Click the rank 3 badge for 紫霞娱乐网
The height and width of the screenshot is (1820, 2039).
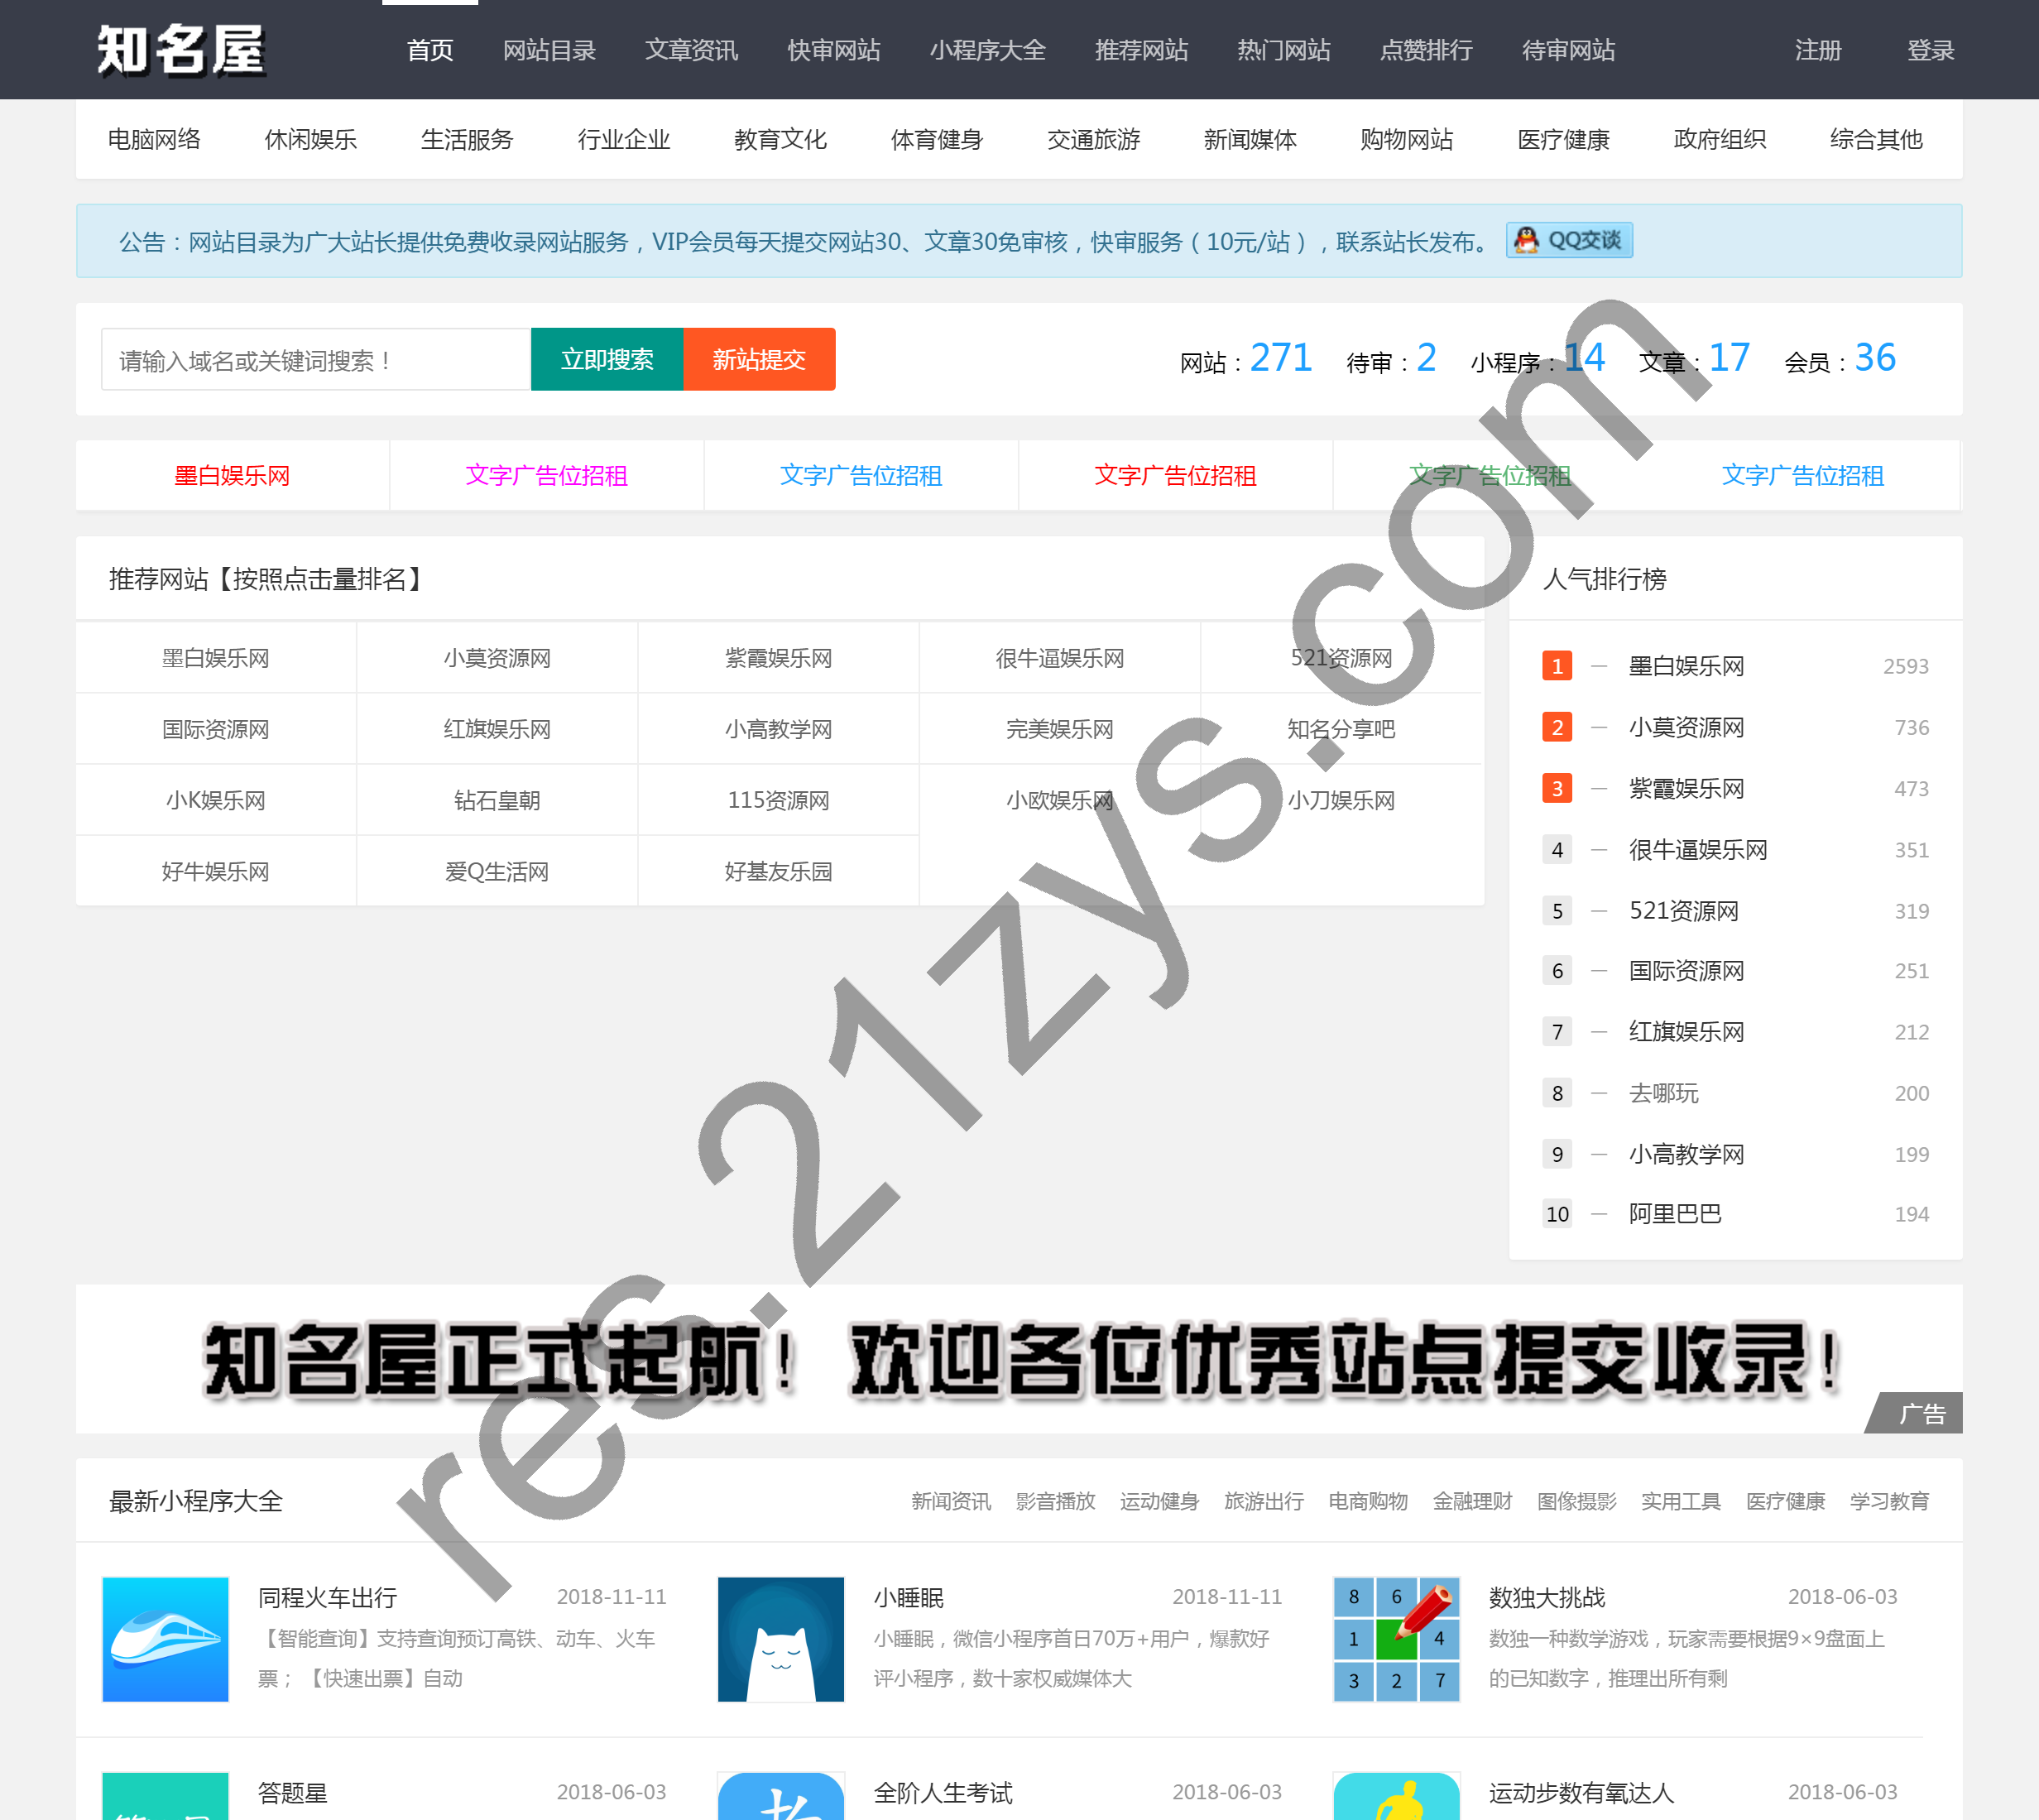tap(1557, 788)
